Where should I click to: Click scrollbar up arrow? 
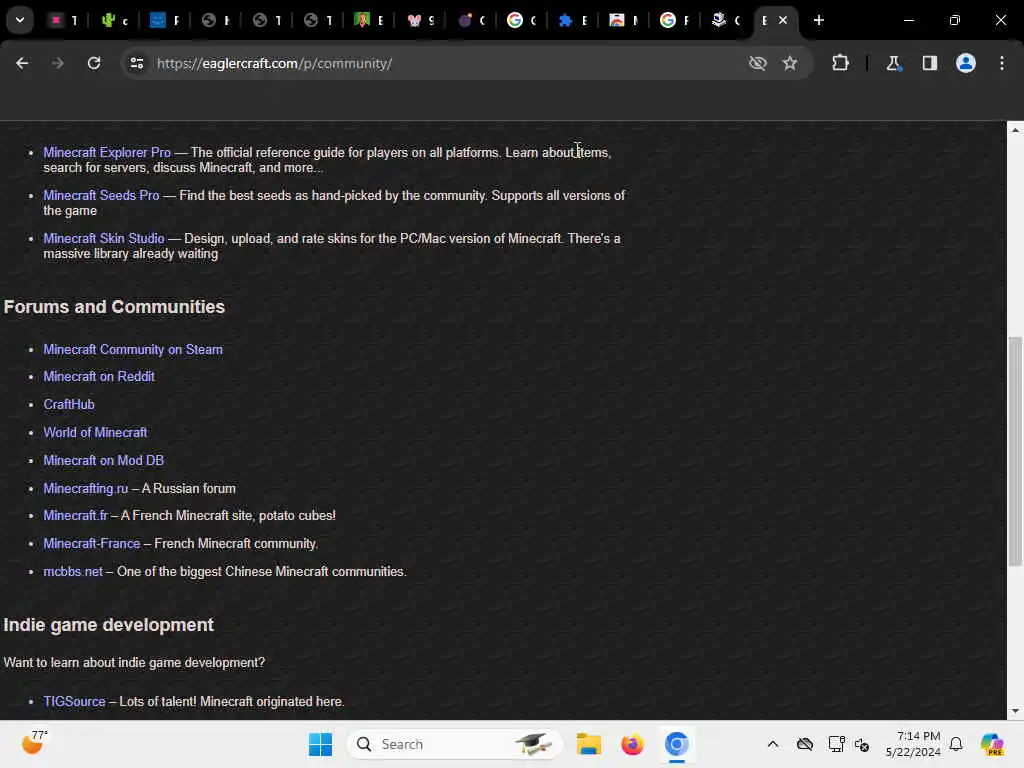coord(1015,130)
